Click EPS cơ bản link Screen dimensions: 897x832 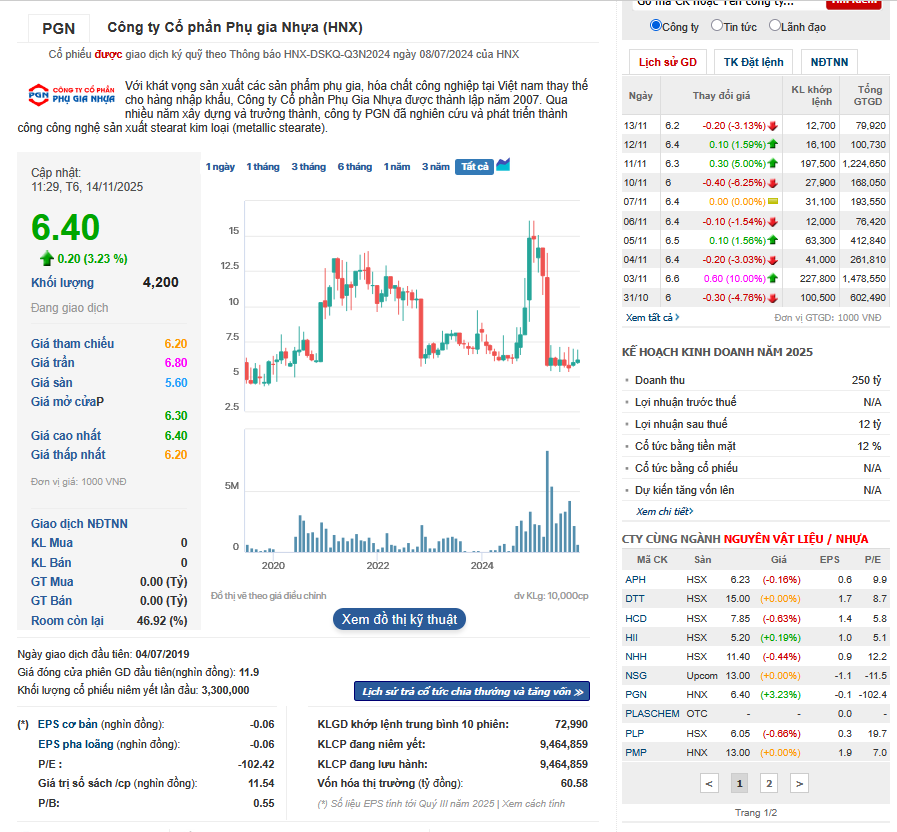coord(68,724)
